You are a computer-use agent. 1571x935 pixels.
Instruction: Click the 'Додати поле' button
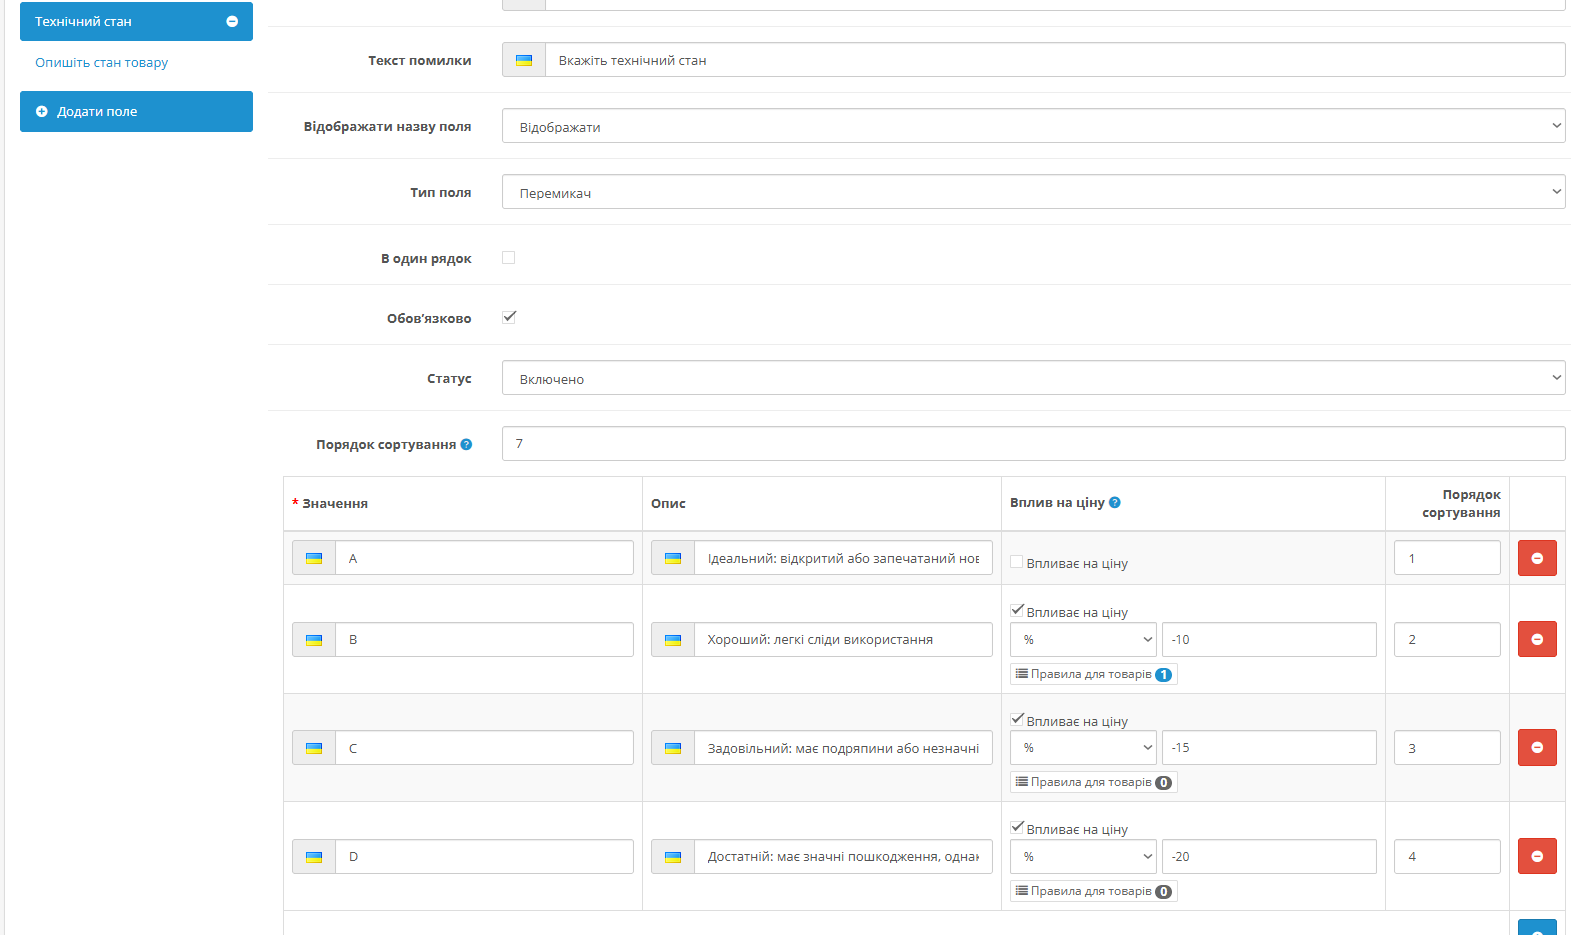click(x=136, y=111)
